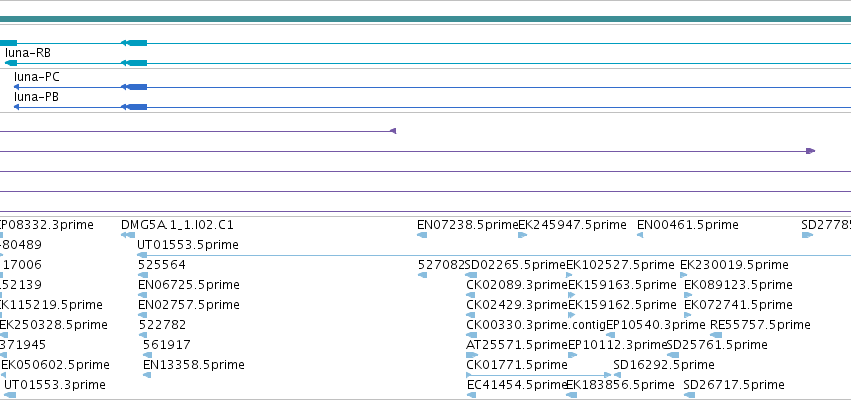Viewport: 851px width, 400px height.
Task: Select the SD25761.5prime EST label
Action: [717, 345]
